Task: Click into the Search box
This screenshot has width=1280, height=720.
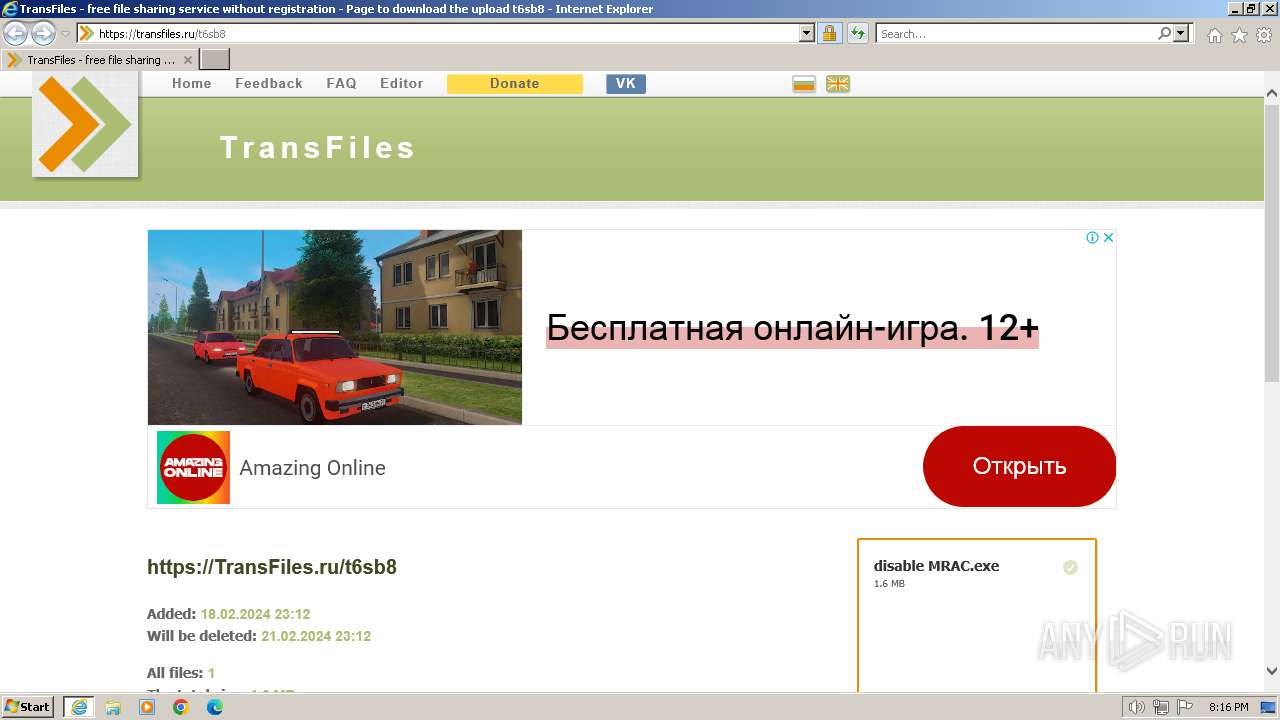Action: click(x=1015, y=34)
